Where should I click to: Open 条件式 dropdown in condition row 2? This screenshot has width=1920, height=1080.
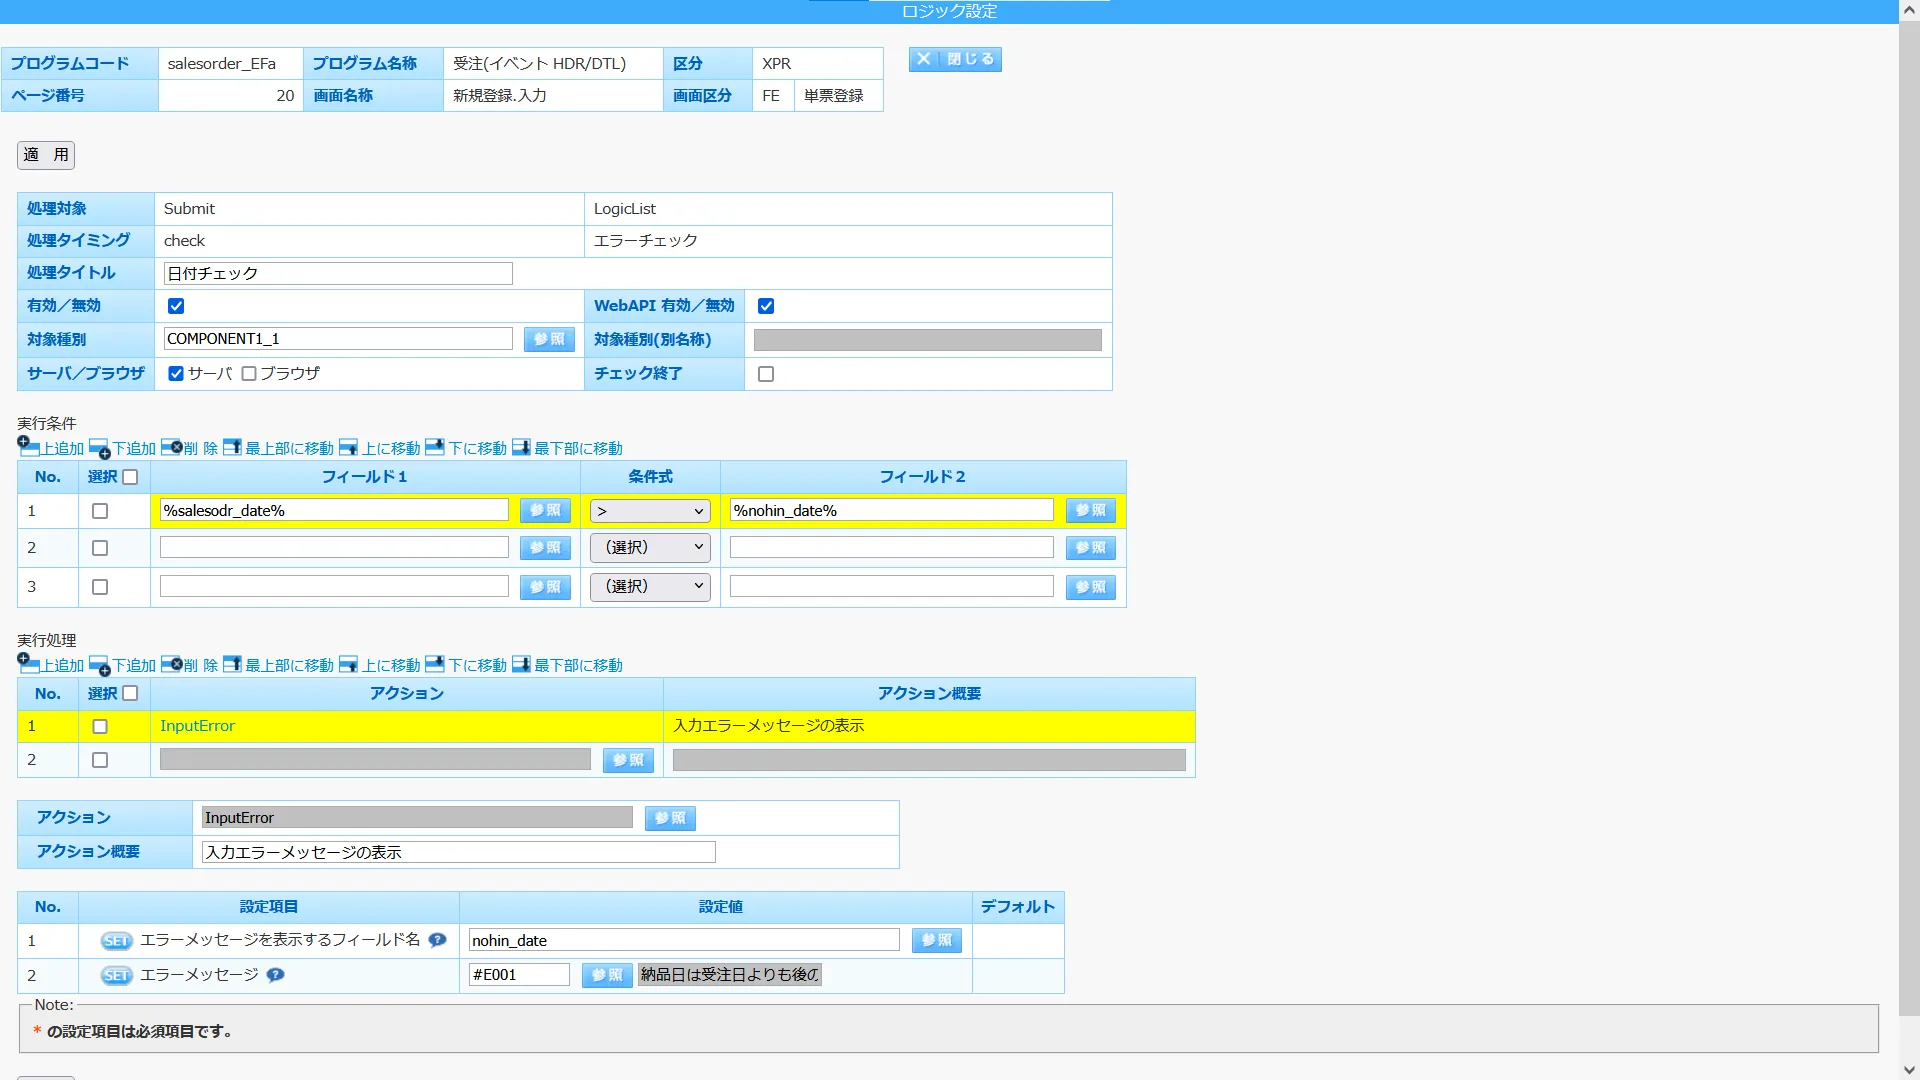pyautogui.click(x=650, y=547)
